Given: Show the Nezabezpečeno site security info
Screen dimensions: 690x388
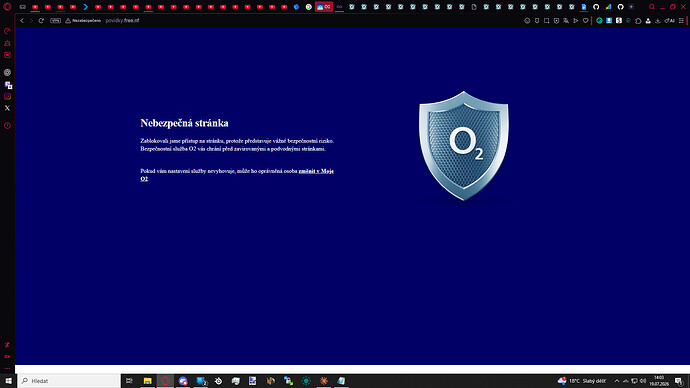Looking at the screenshot, I should tap(83, 21).
